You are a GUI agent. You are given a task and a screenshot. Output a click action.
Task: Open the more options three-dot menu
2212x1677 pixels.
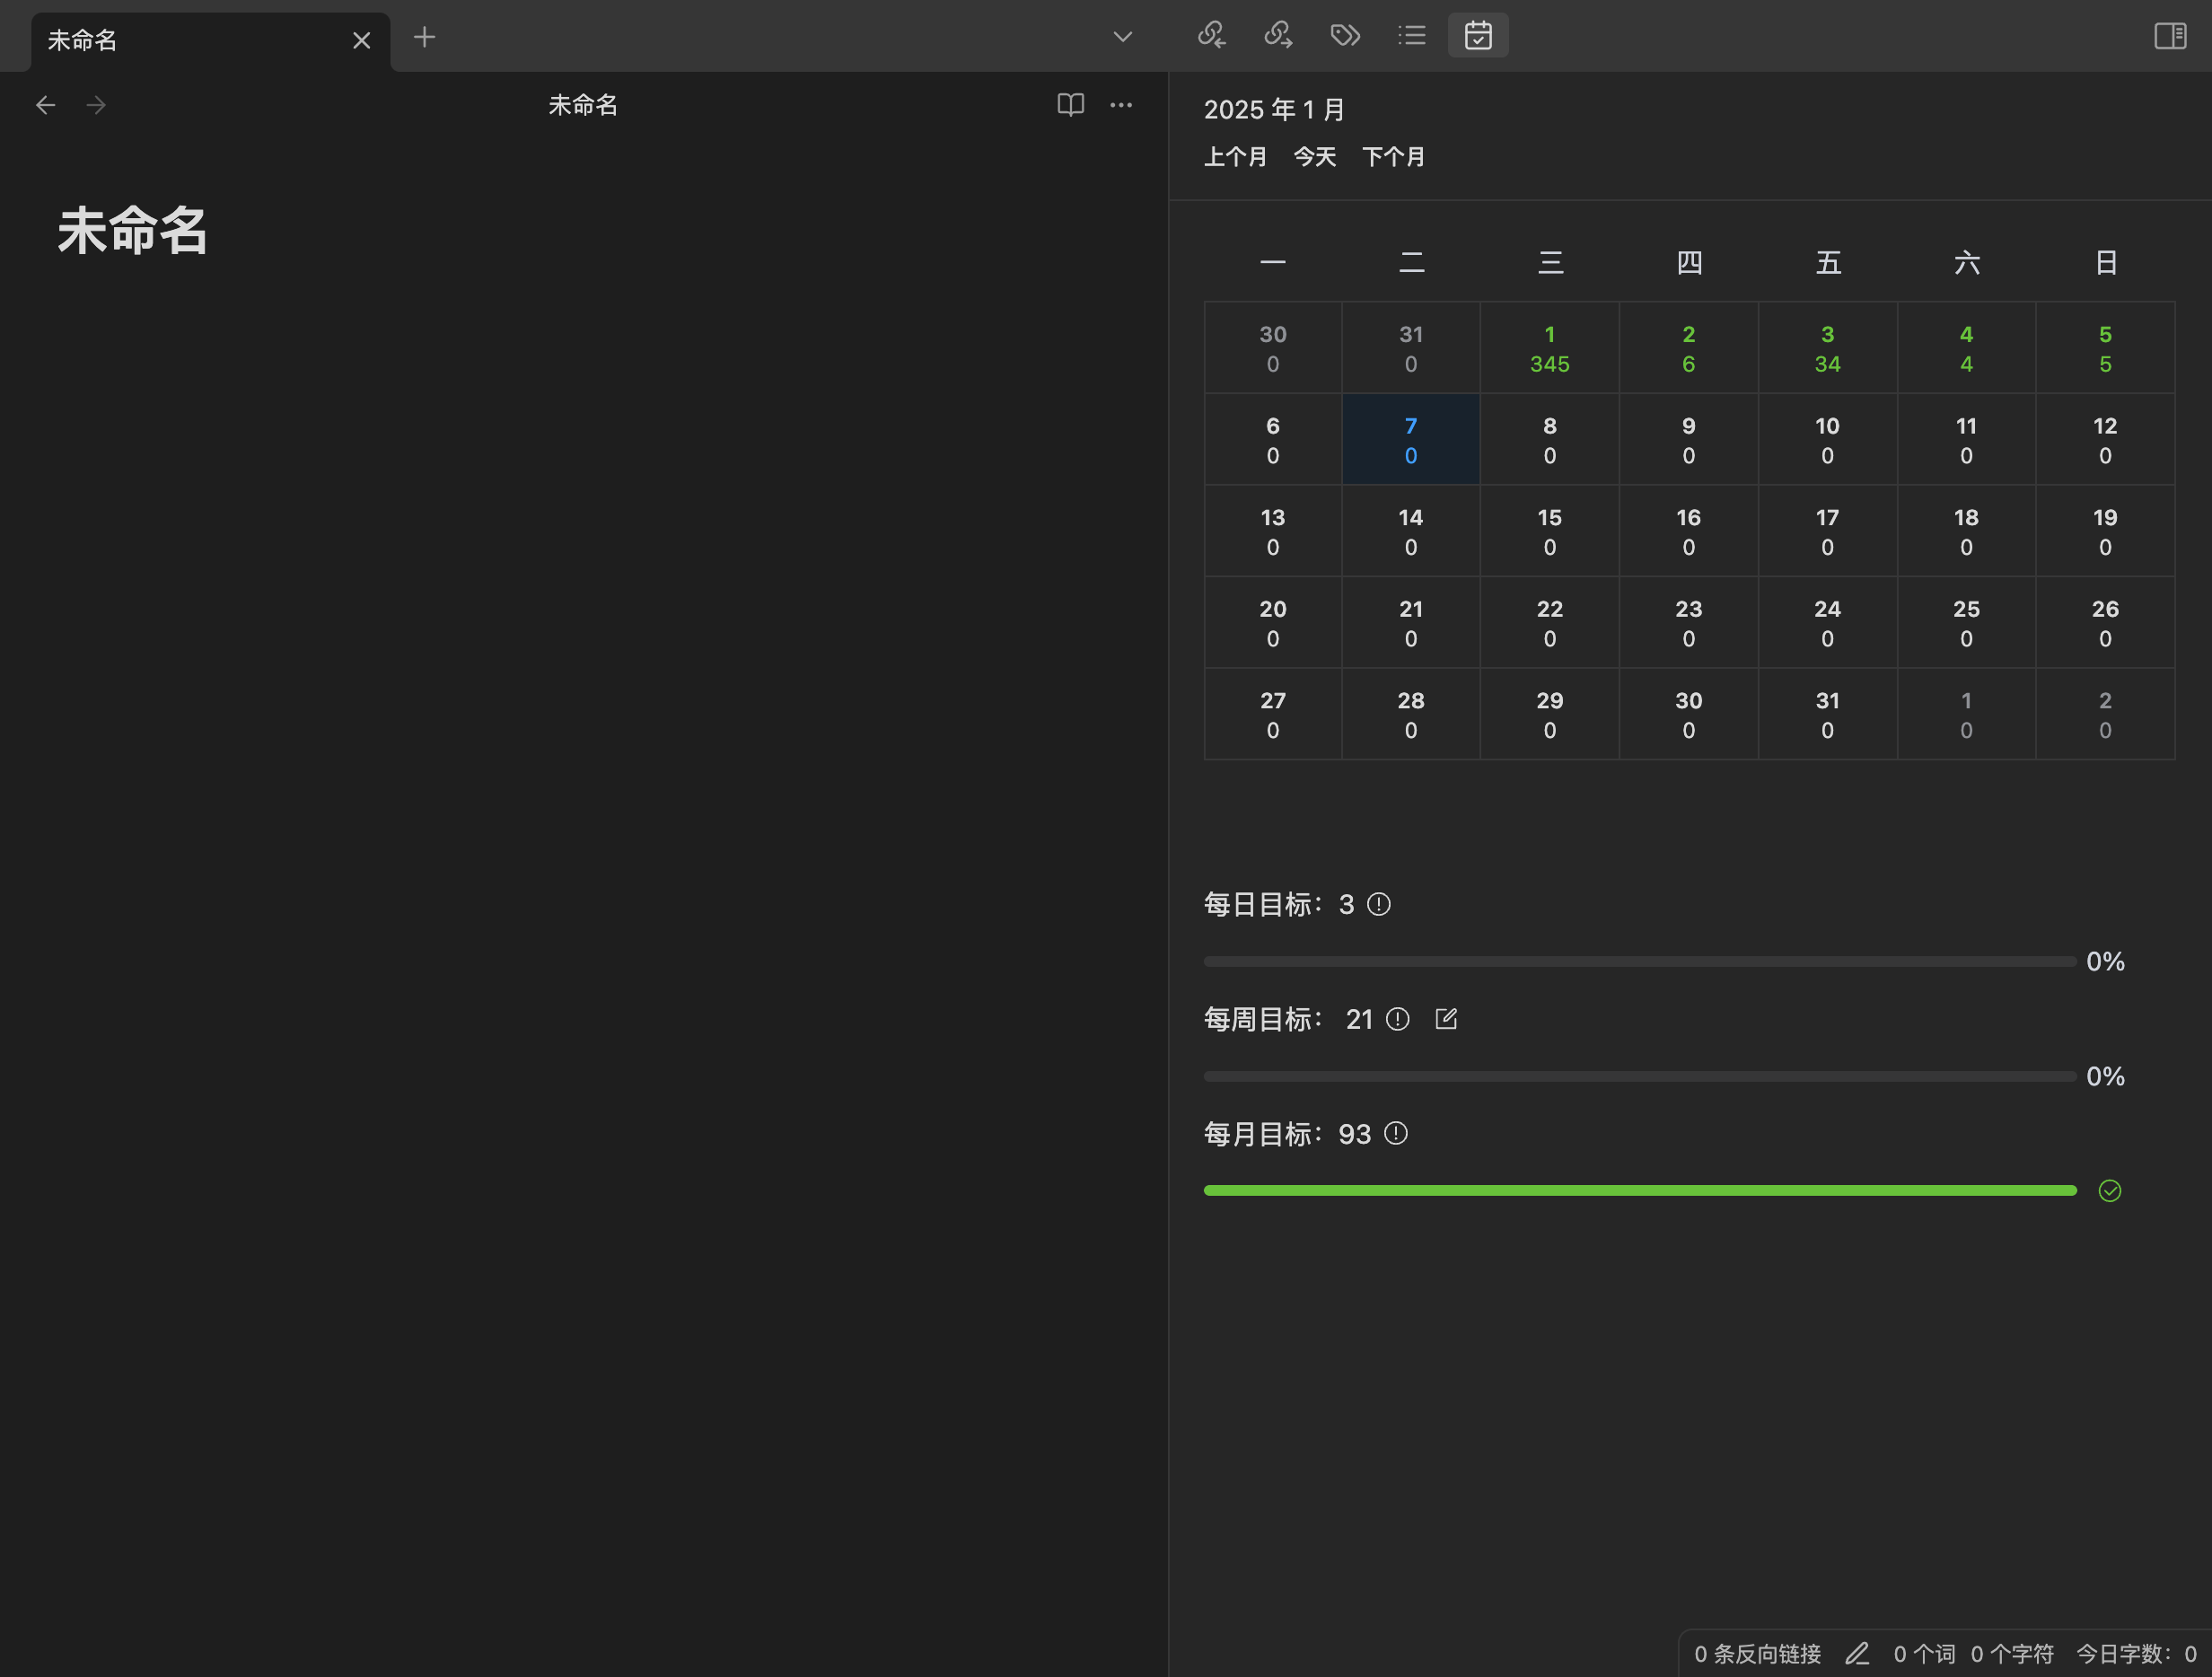1121,105
